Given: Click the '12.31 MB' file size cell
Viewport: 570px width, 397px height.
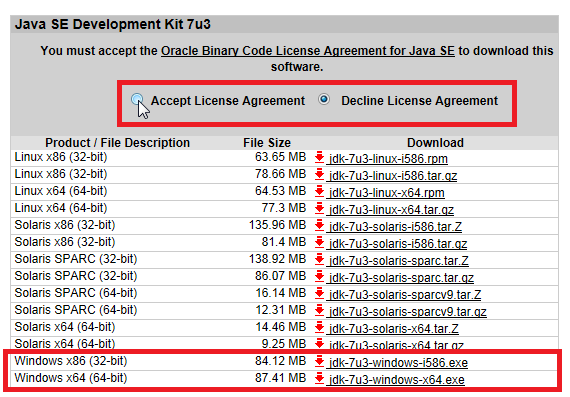Looking at the screenshot, I should coord(281,310).
